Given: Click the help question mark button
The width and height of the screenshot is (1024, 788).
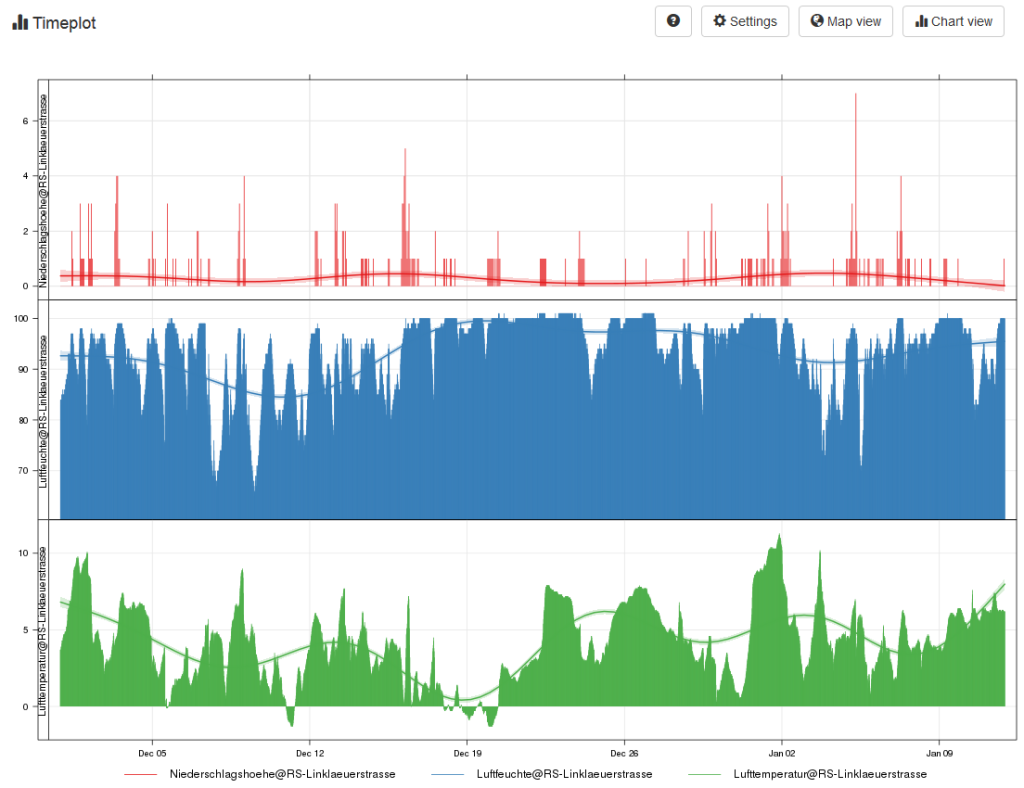Looking at the screenshot, I should coord(673,22).
